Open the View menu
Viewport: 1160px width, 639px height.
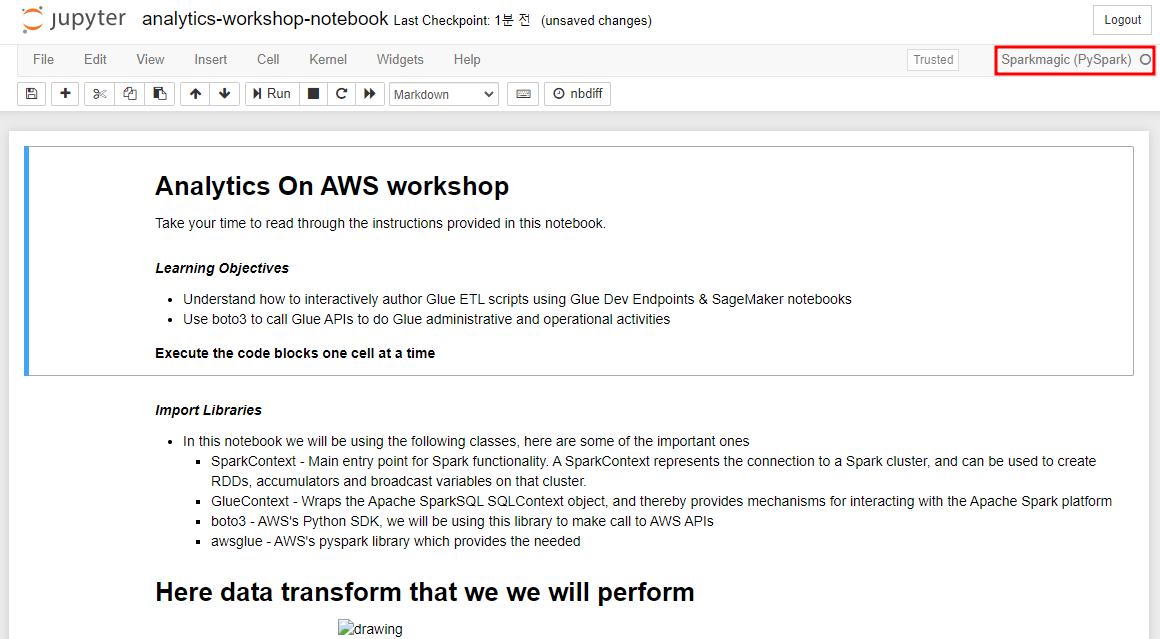click(x=150, y=60)
